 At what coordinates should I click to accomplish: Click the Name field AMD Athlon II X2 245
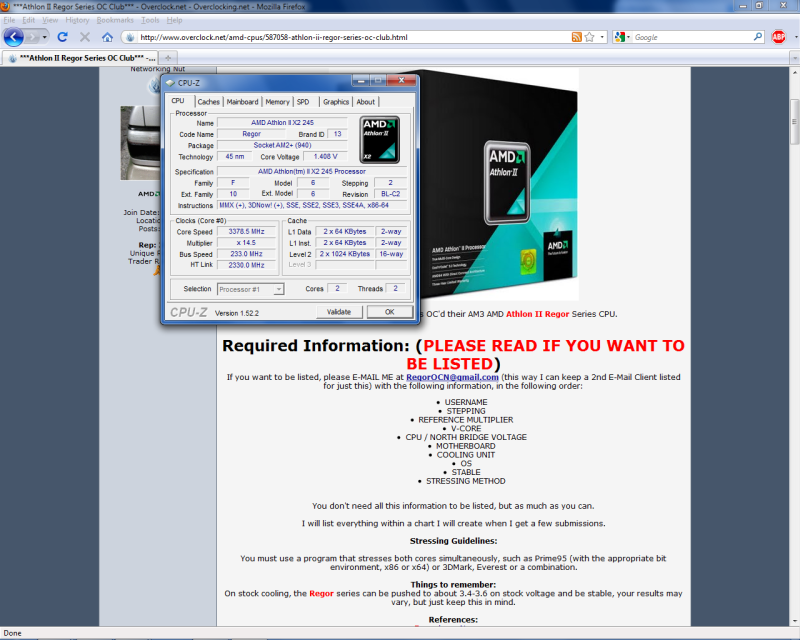282,123
